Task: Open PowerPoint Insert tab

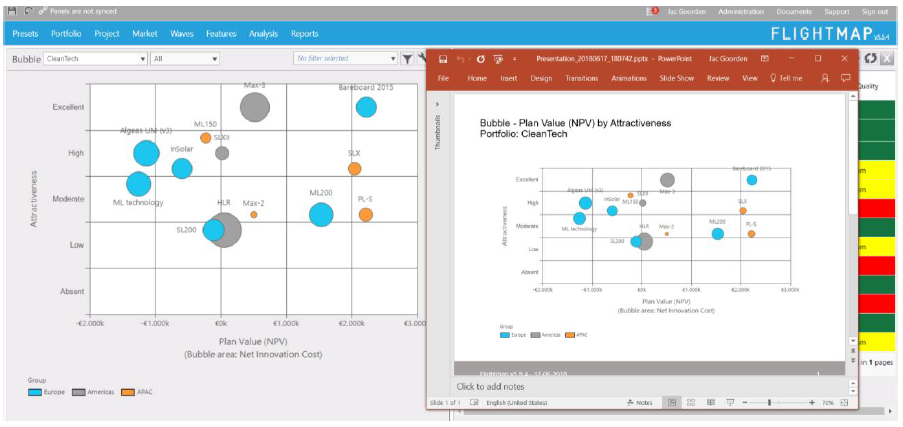Action: pyautogui.click(x=509, y=78)
